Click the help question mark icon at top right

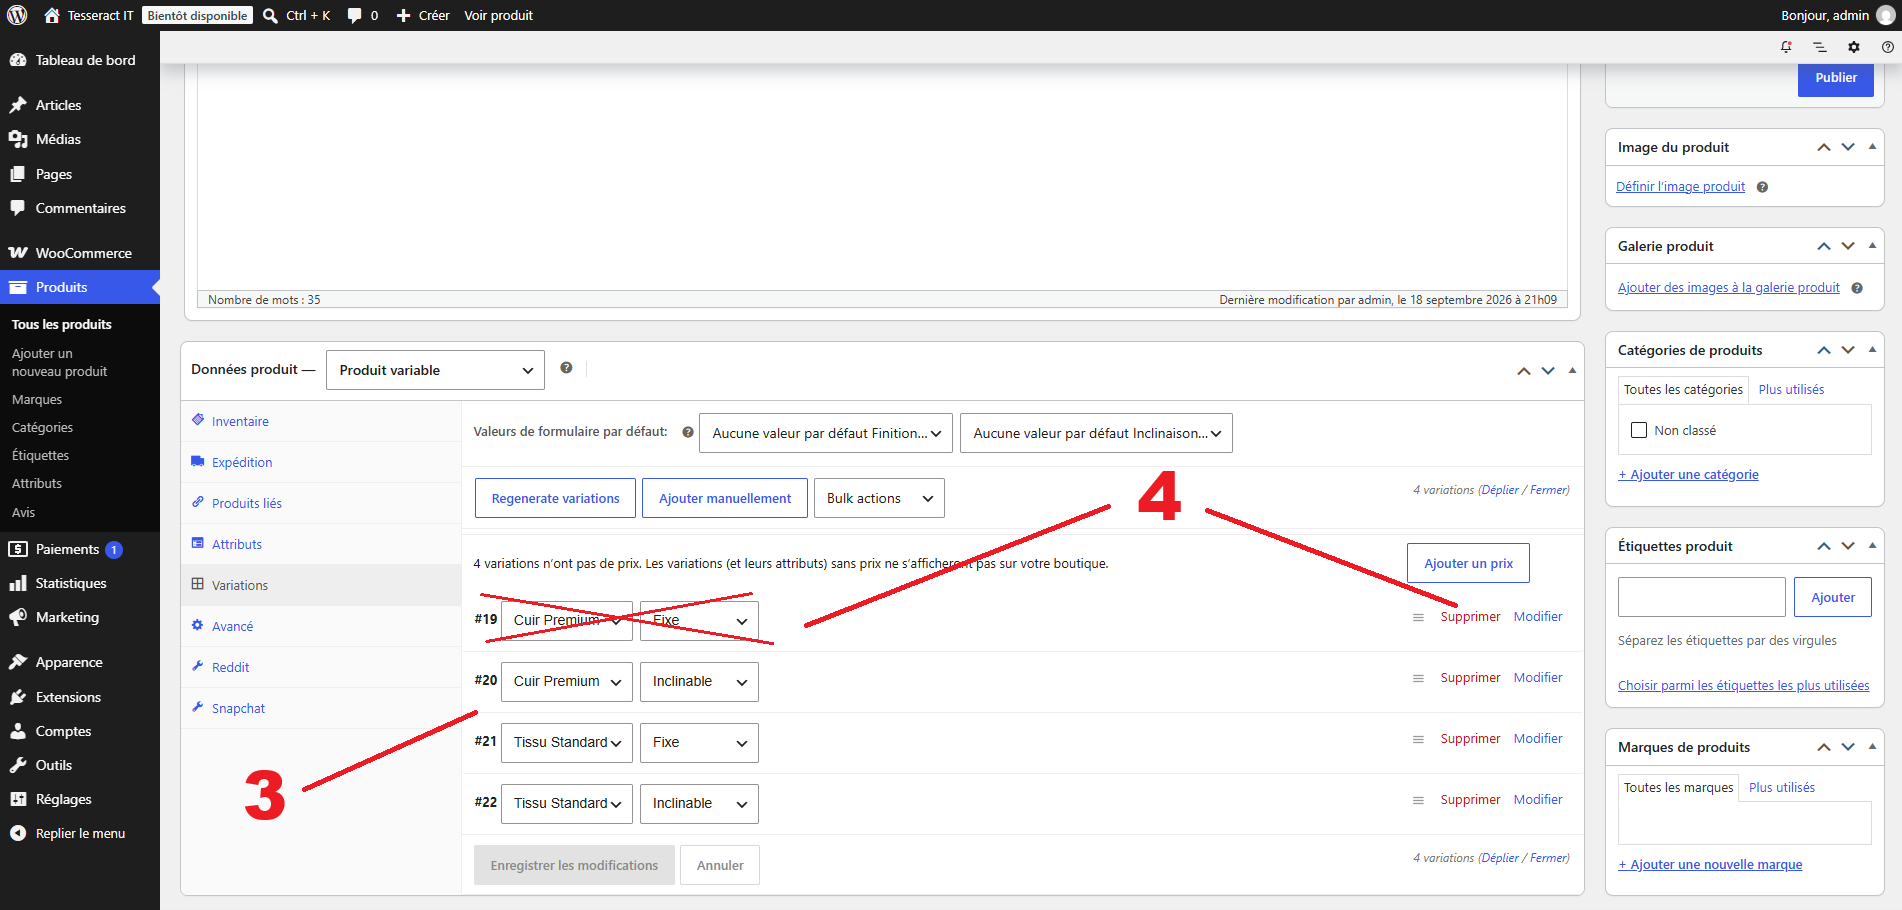[1888, 47]
